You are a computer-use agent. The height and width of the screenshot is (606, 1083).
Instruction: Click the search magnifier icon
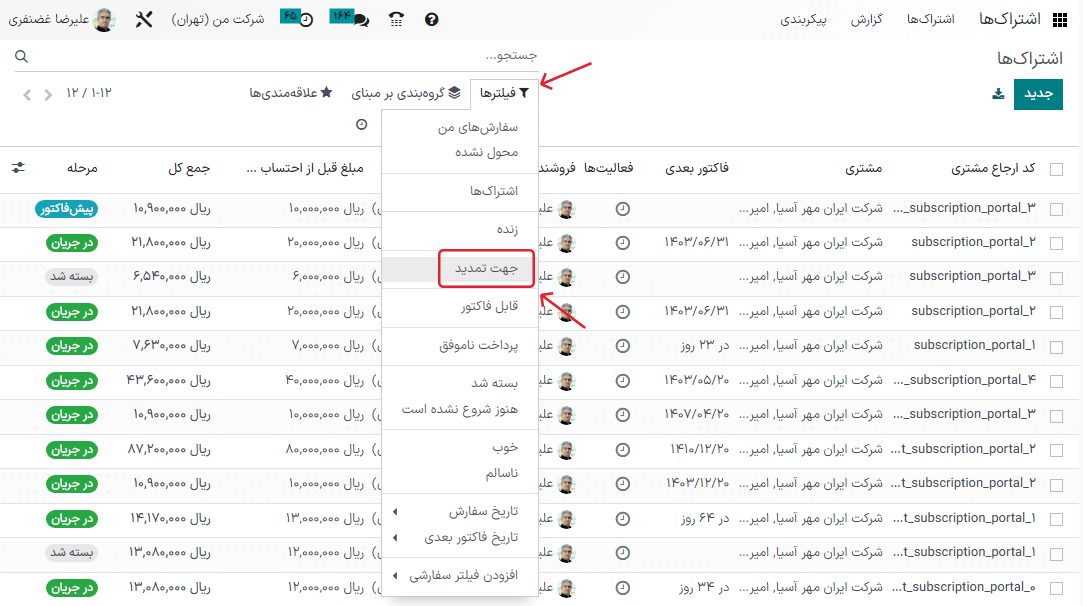(22, 57)
